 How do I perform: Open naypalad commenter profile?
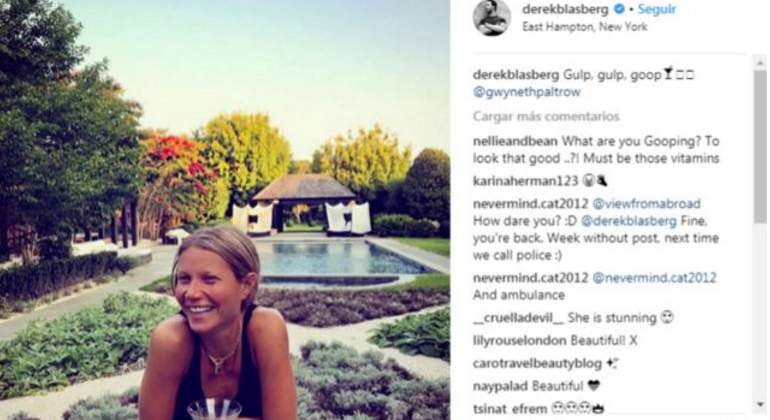(500, 386)
